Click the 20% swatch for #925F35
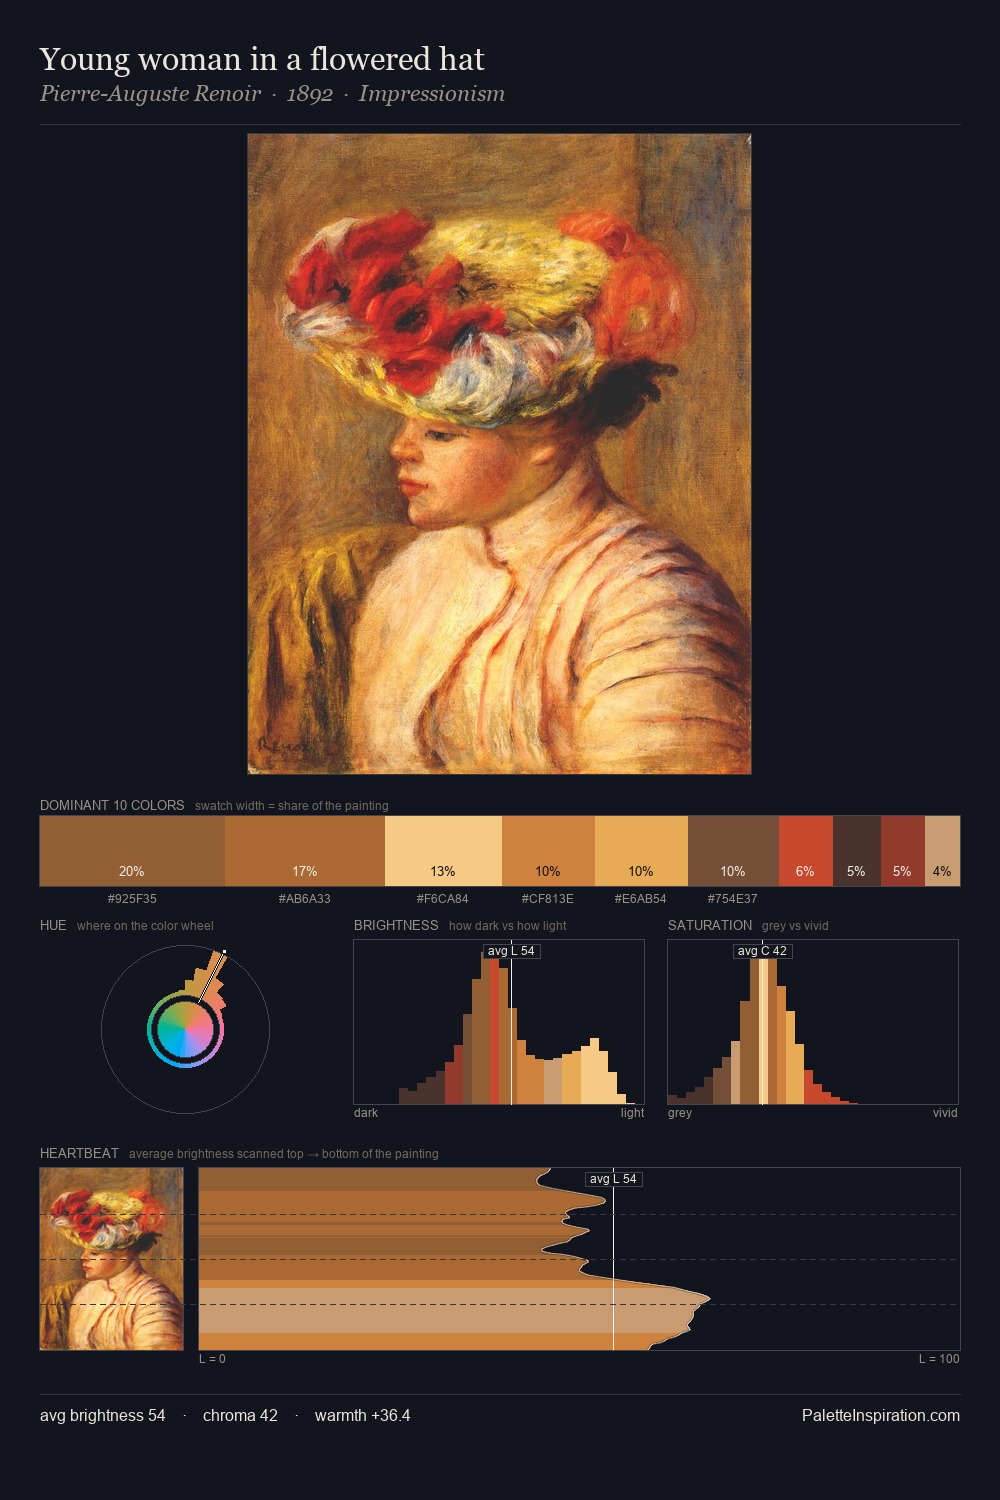The image size is (1000, 1500). [x=132, y=851]
